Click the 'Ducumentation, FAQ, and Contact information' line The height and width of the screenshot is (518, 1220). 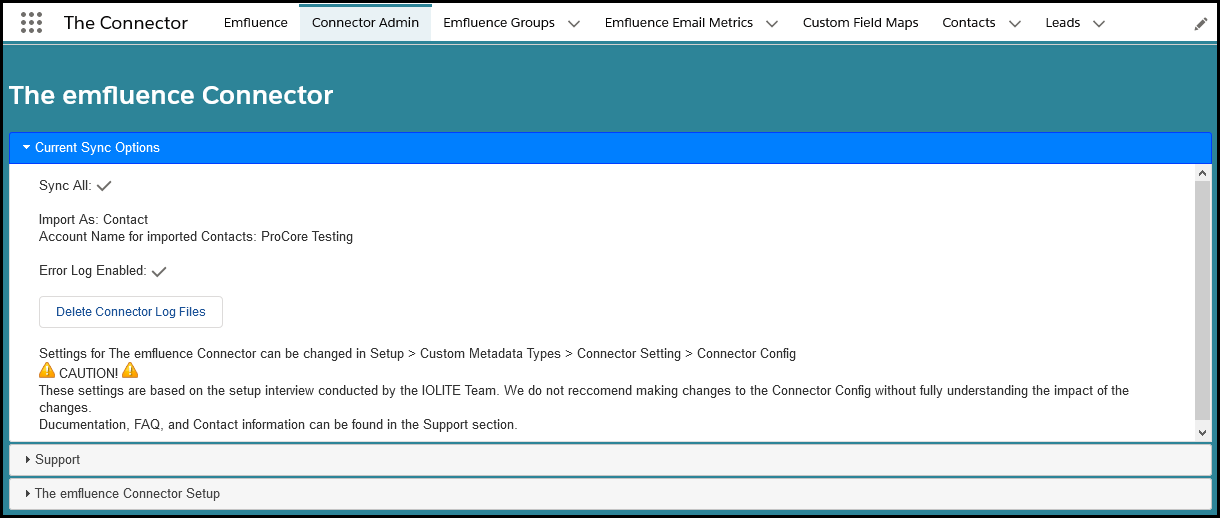click(278, 425)
